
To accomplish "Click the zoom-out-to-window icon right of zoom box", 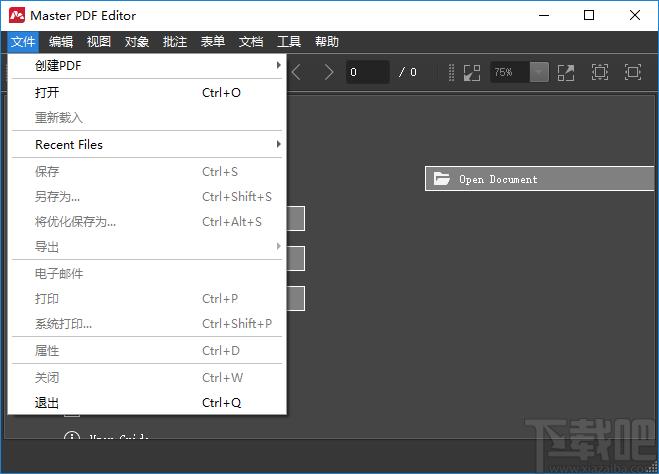I will (x=566, y=73).
